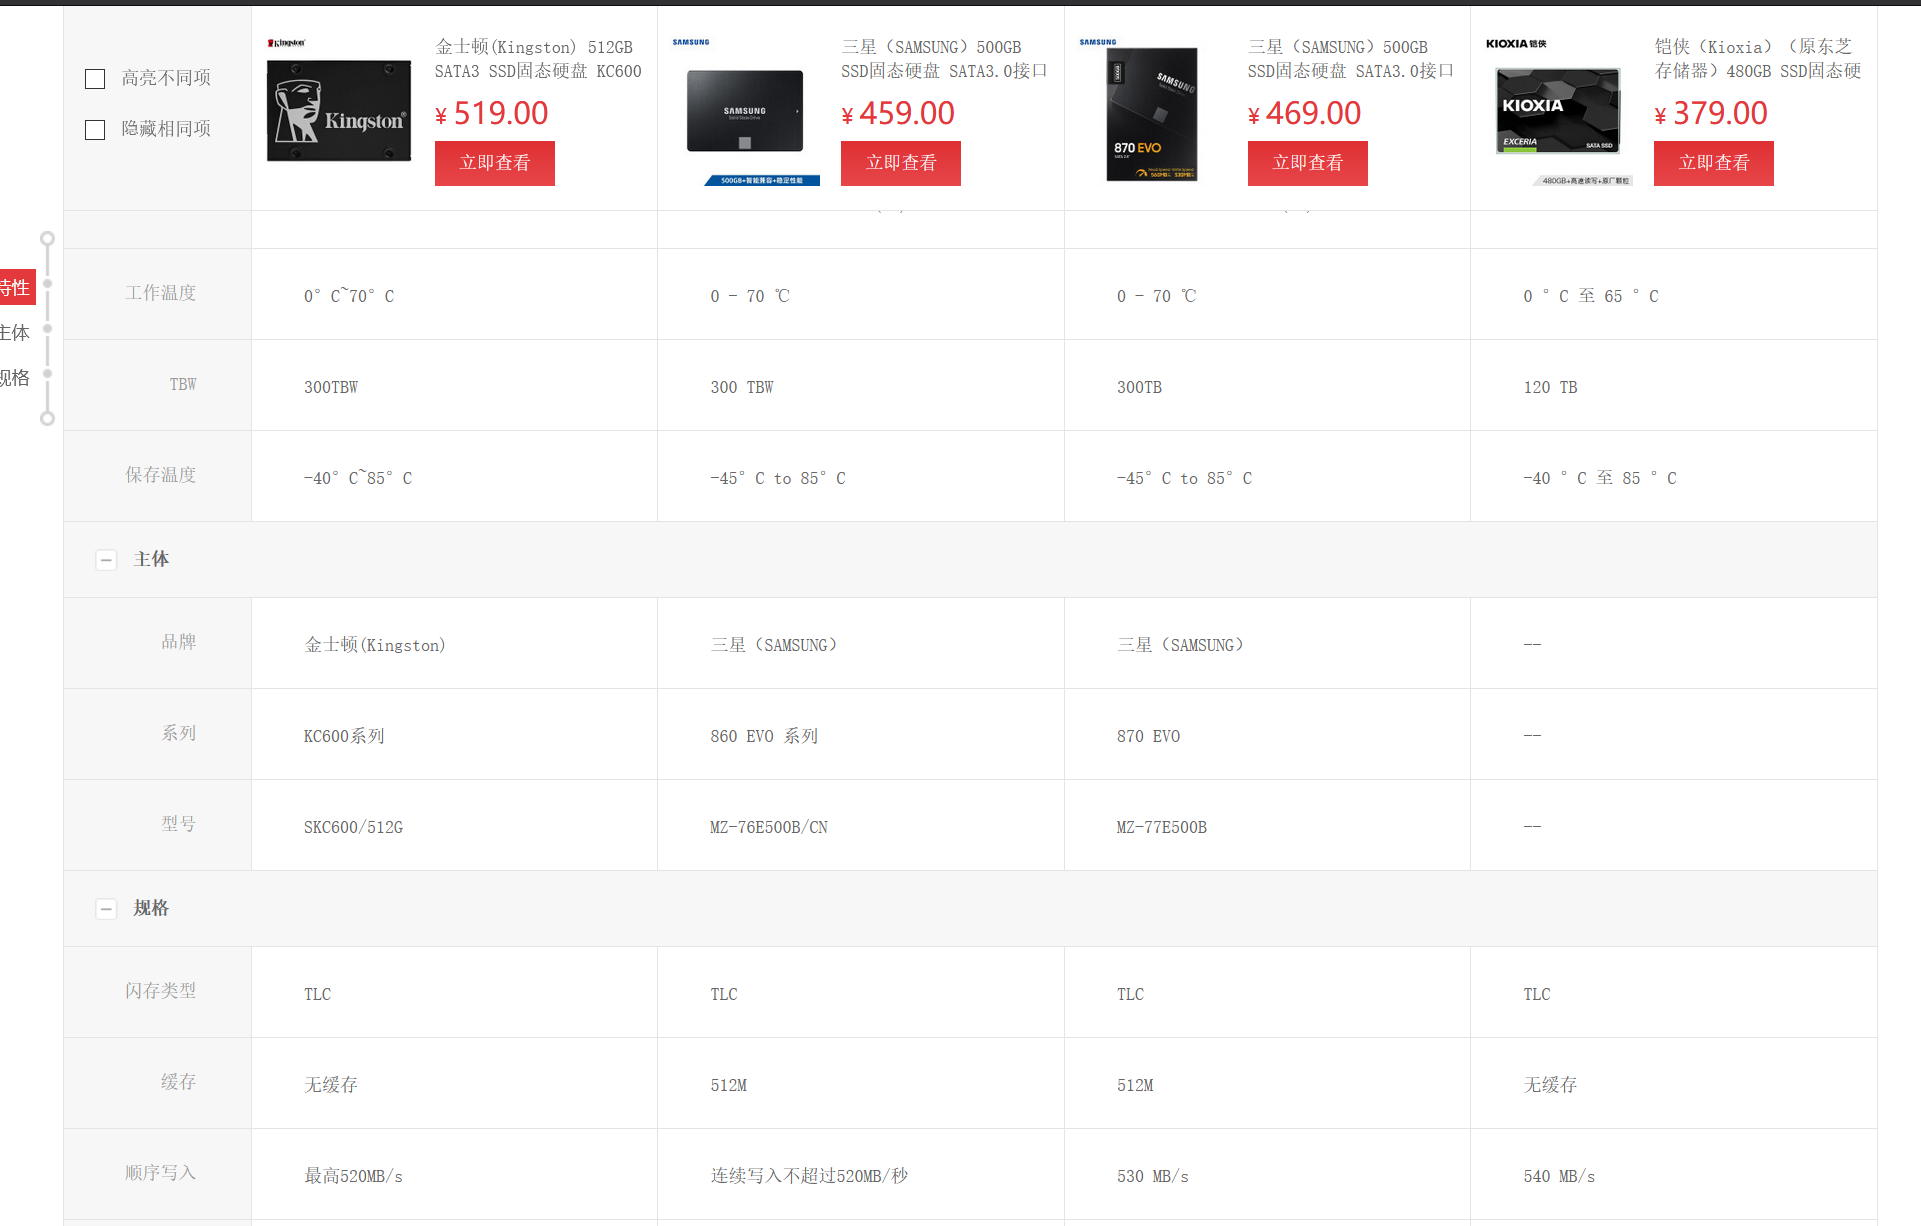Open the Samsung 500GB 469.00 product title link
This screenshot has width=1921, height=1226.
[1350, 59]
